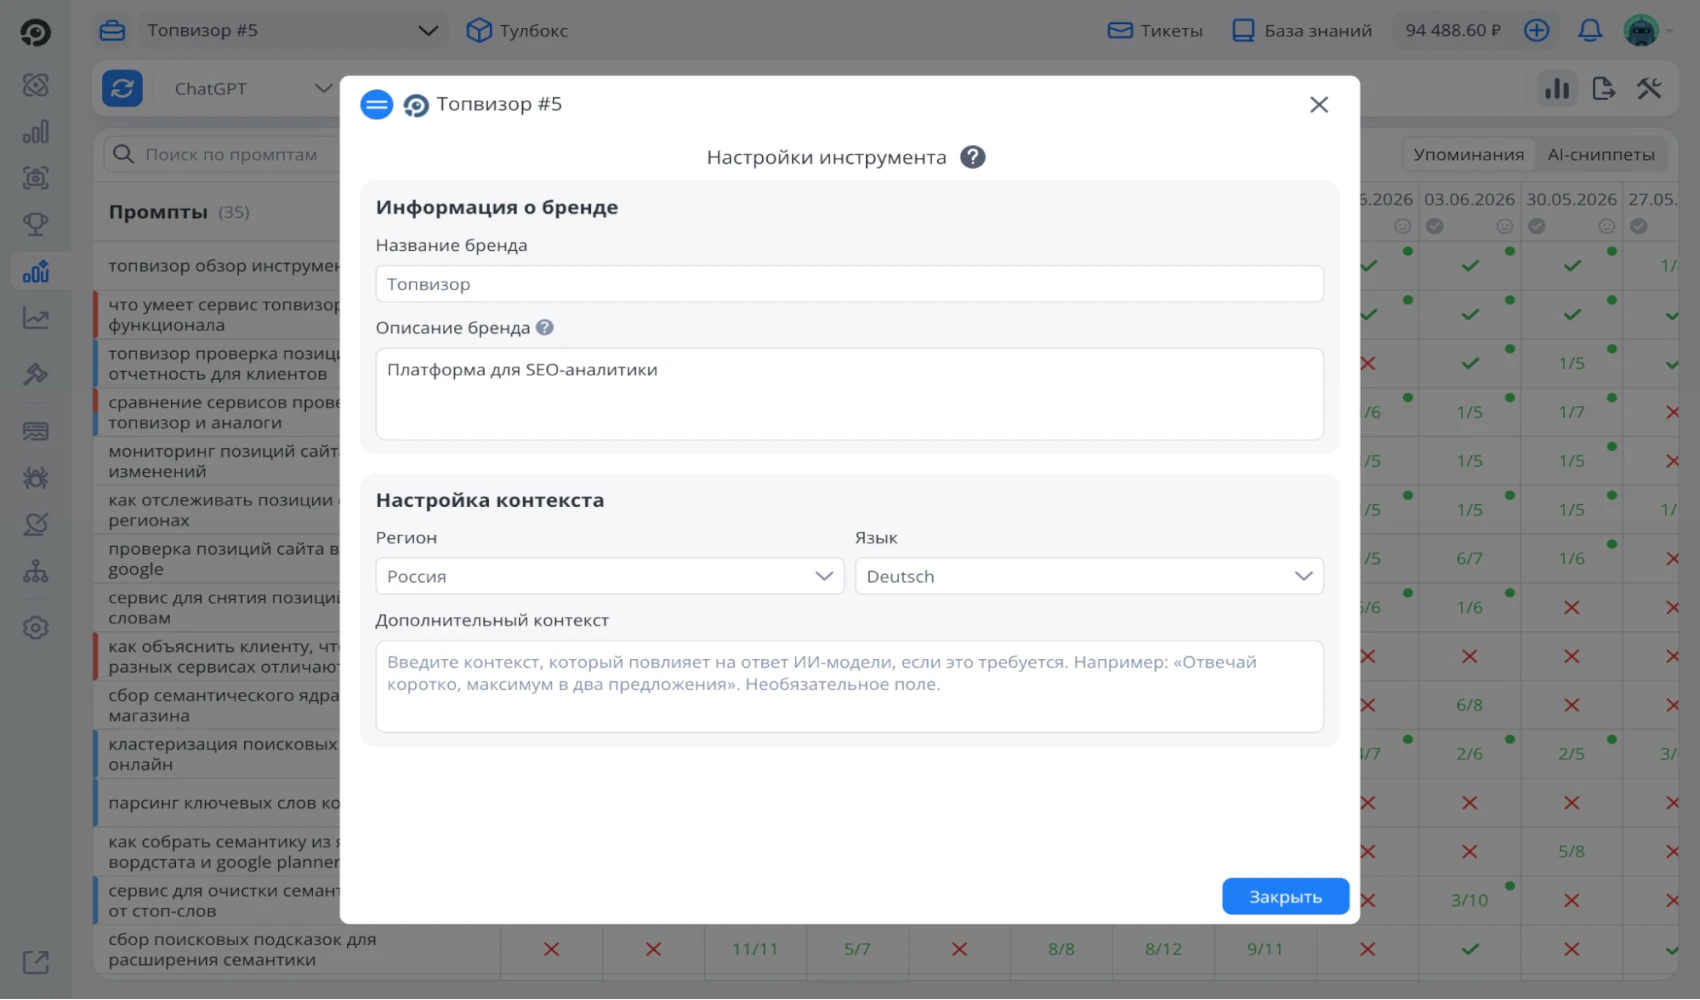Open Тикеты section
This screenshot has height=1000, width=1700.
pos(1155,30)
